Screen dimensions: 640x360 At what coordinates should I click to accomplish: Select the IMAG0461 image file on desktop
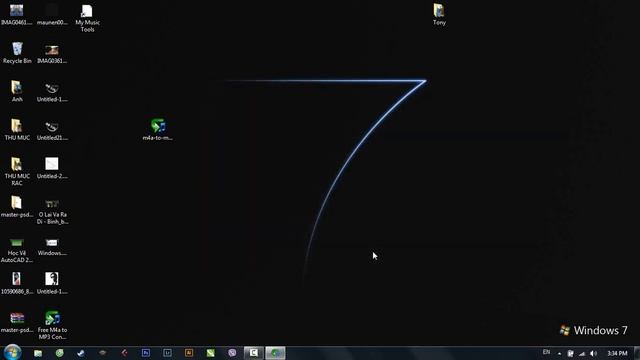click(x=16, y=14)
